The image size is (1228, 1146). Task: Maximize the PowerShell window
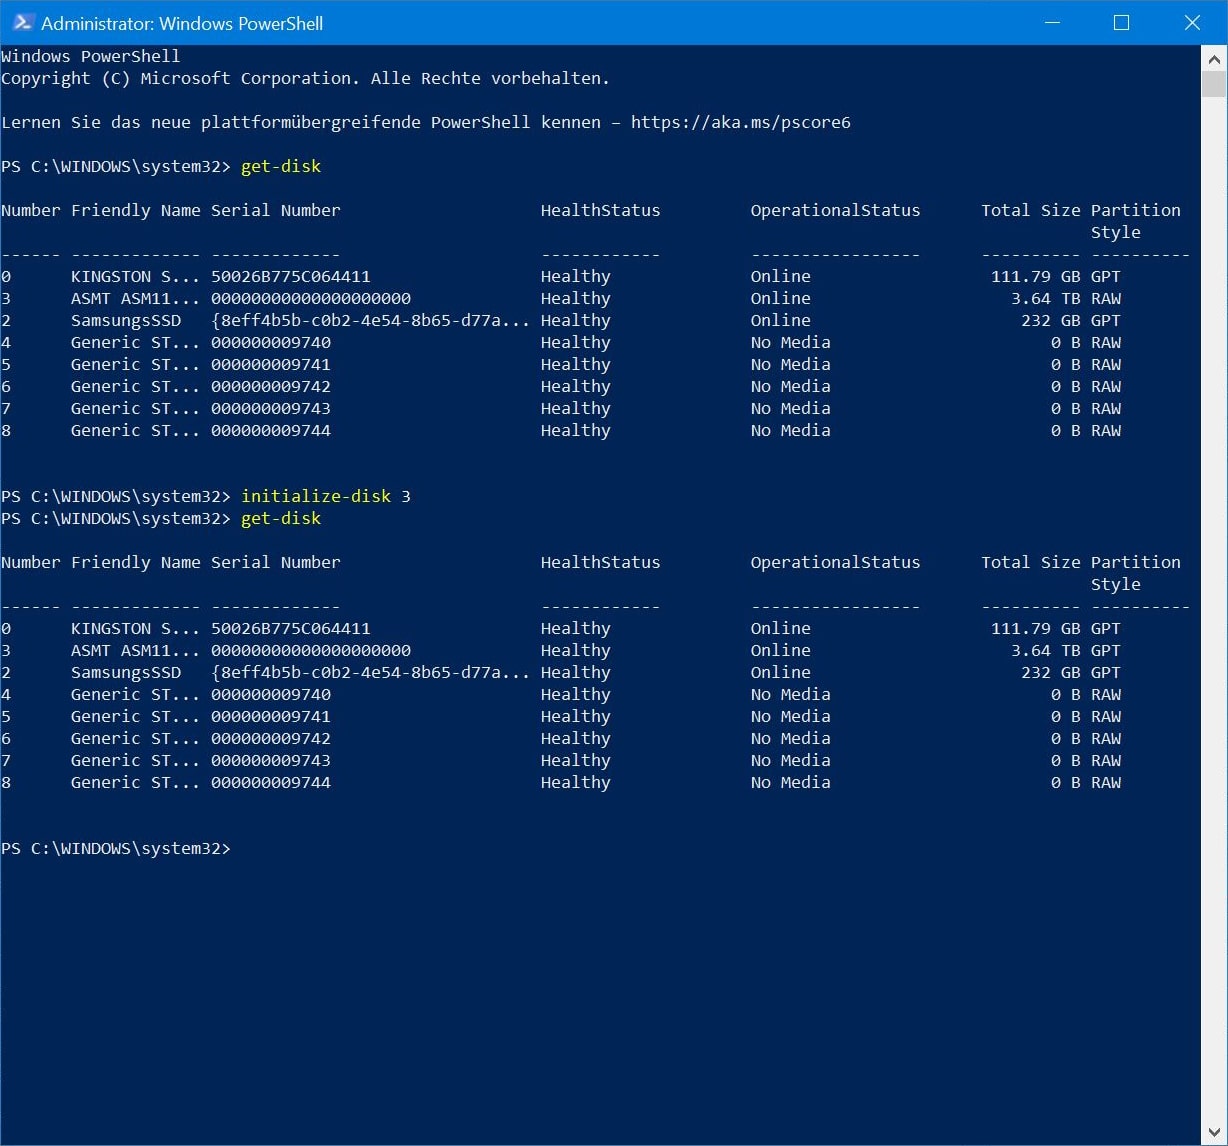pyautogui.click(x=1121, y=22)
